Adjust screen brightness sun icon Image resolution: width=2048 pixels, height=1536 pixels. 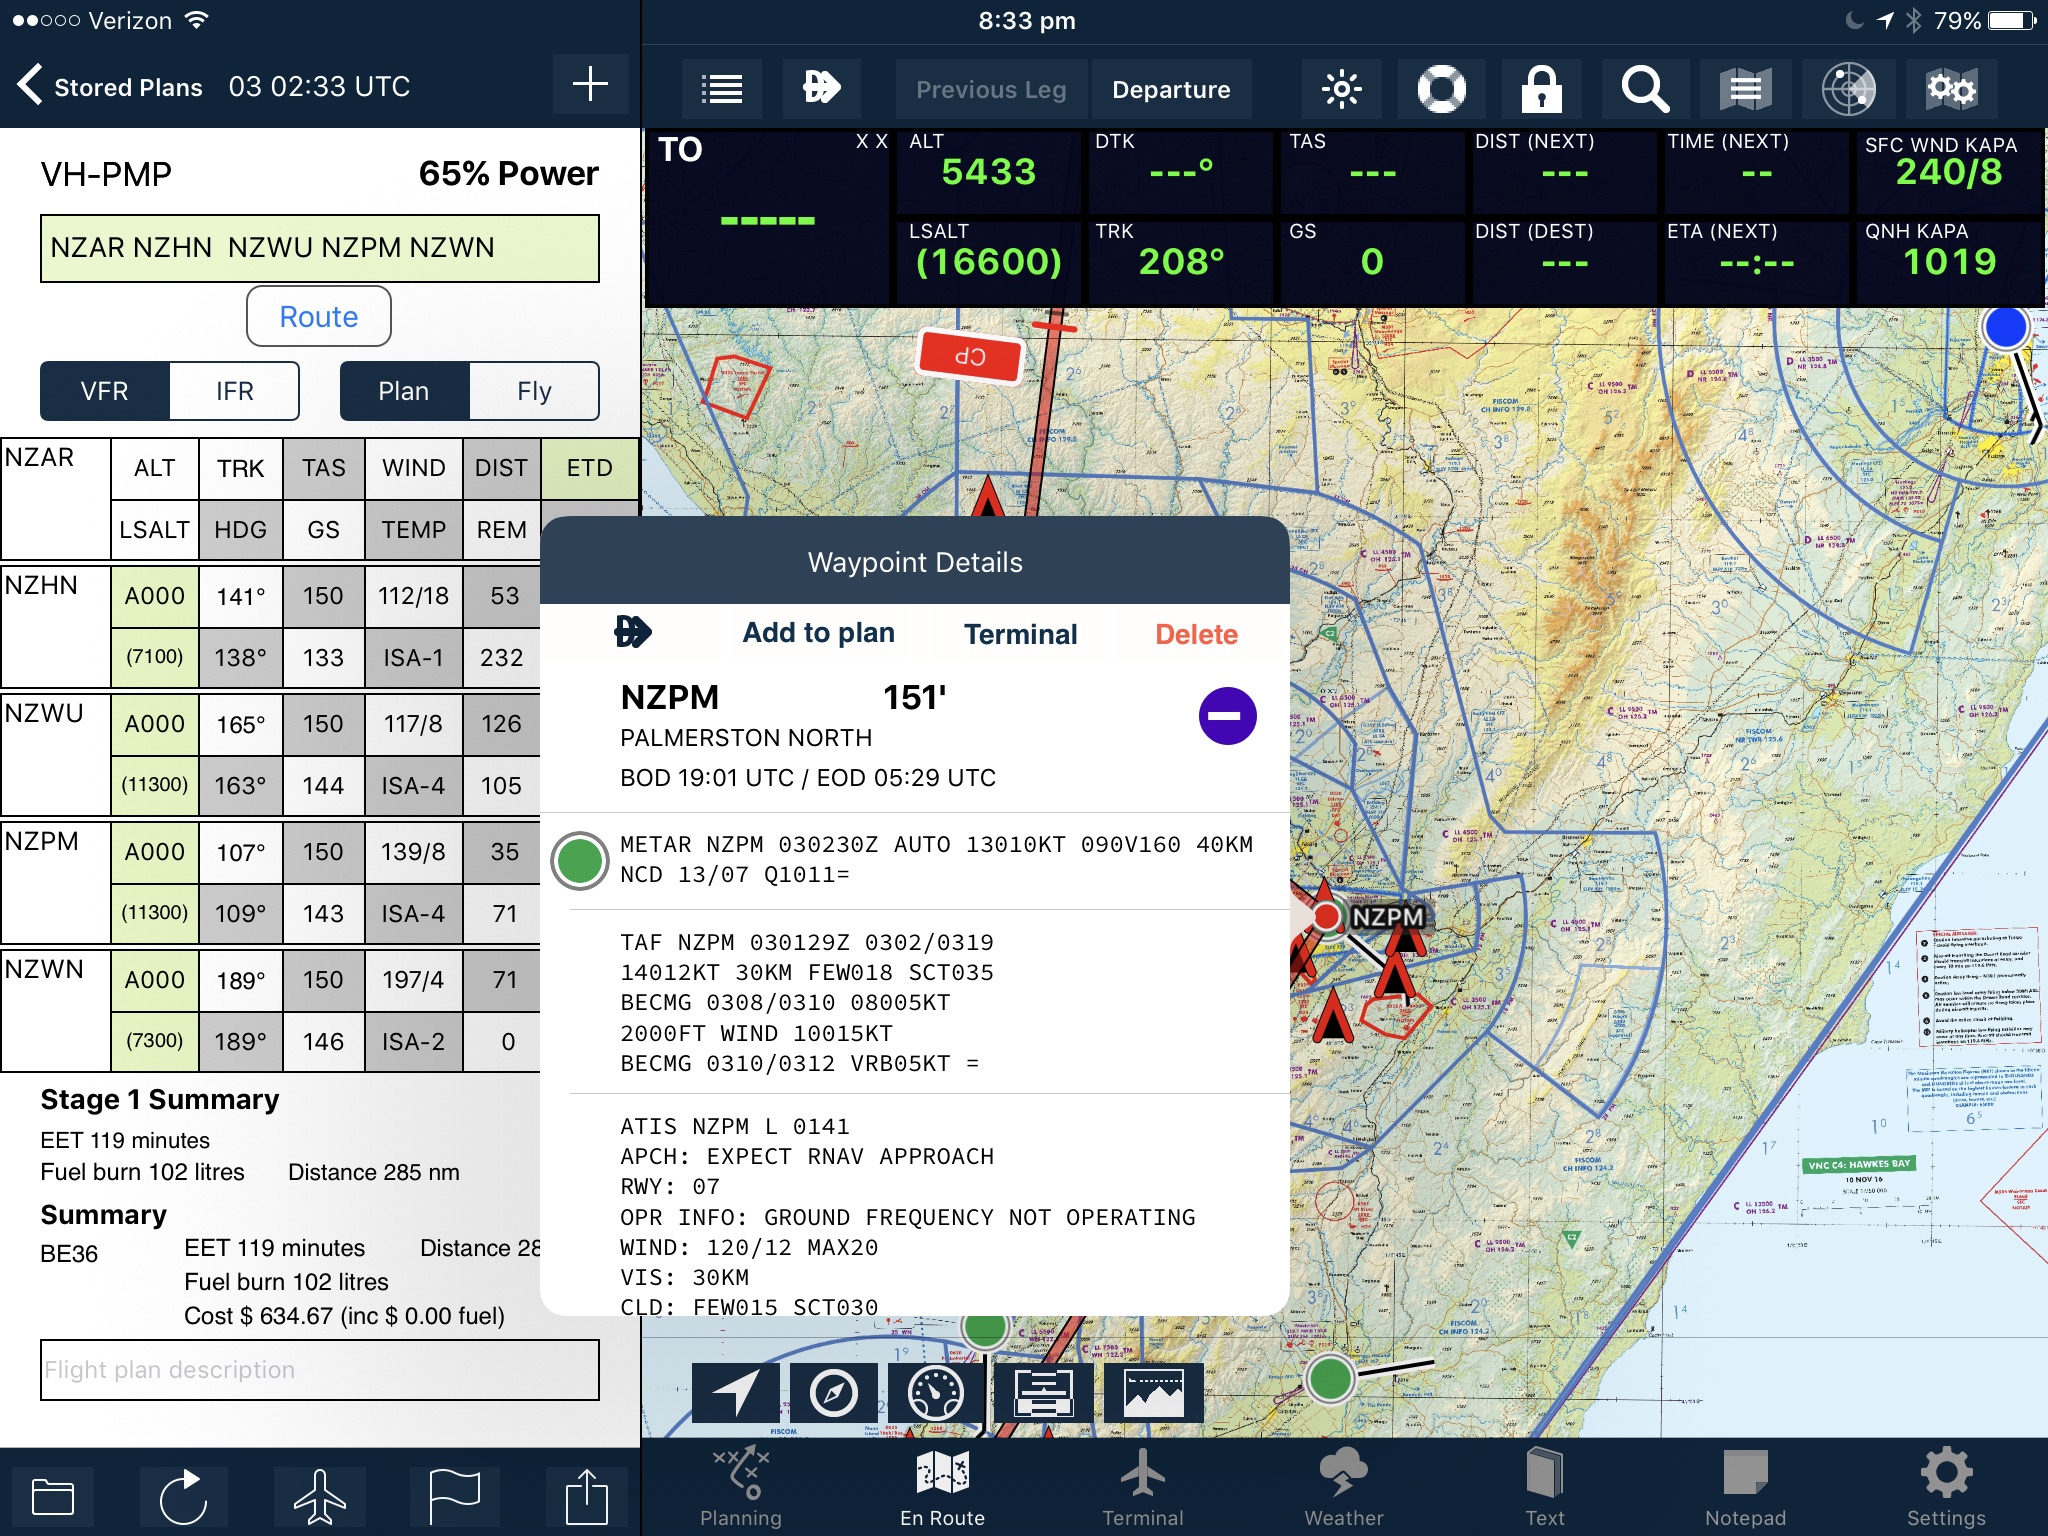click(1341, 89)
